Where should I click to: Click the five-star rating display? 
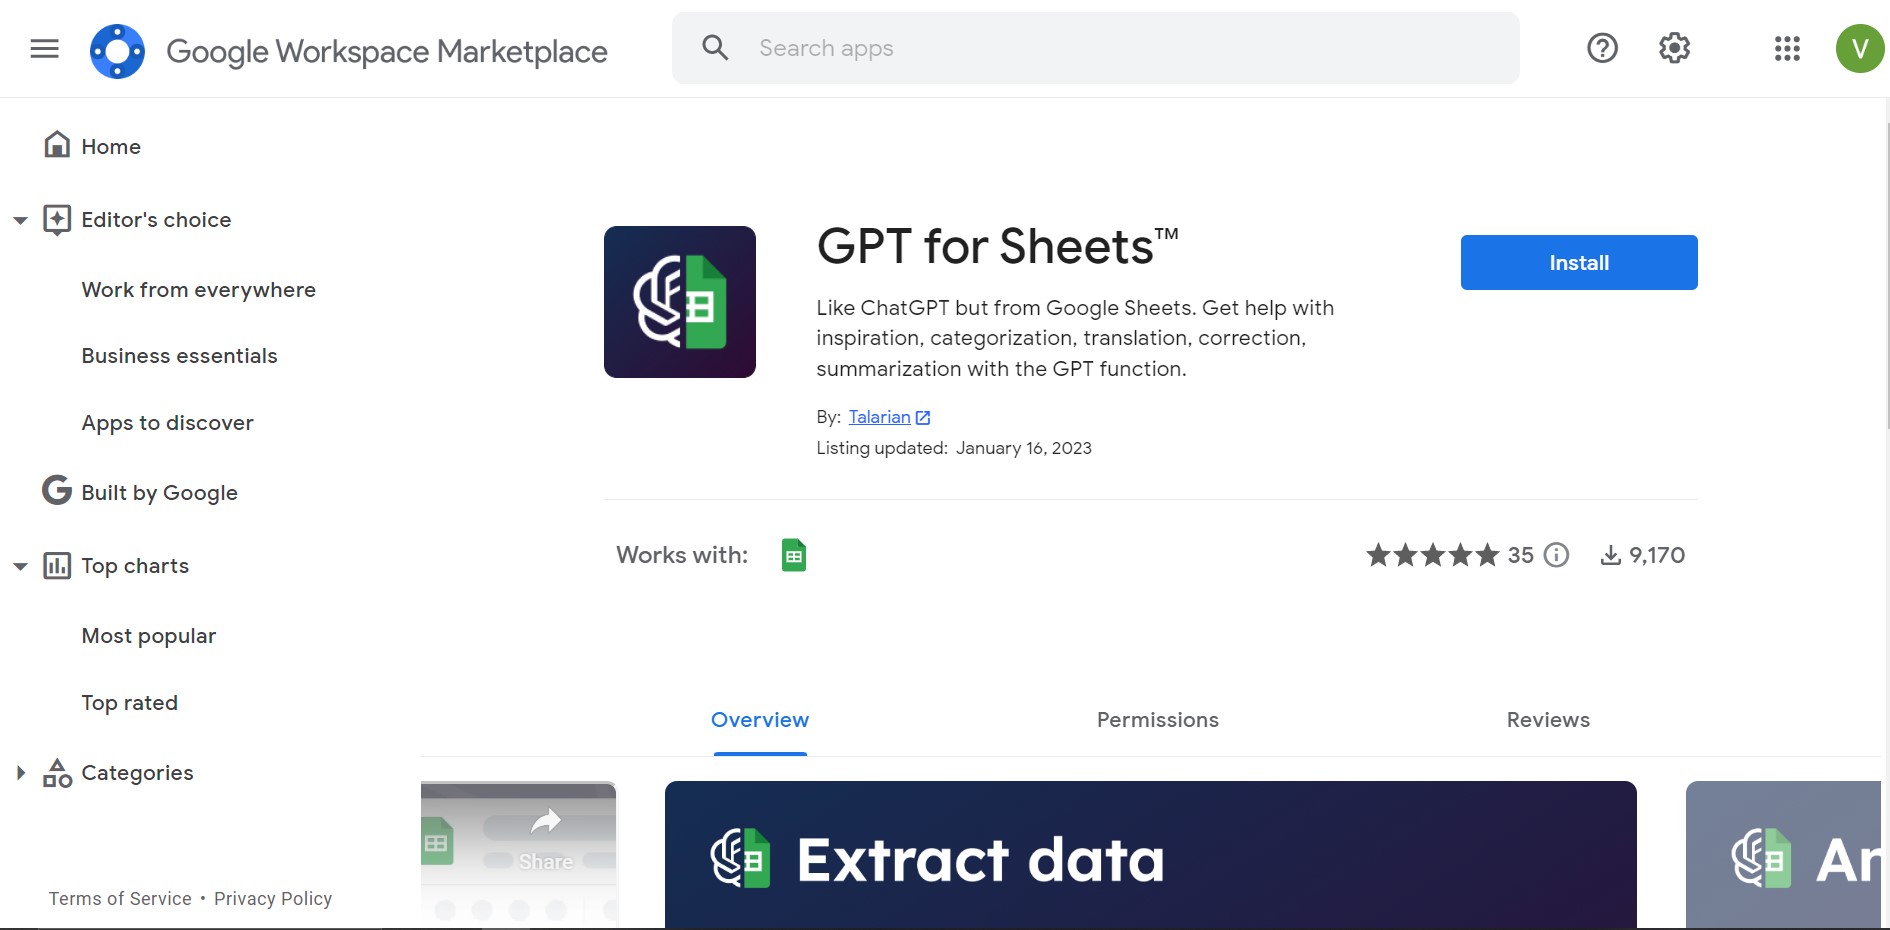tap(1432, 555)
